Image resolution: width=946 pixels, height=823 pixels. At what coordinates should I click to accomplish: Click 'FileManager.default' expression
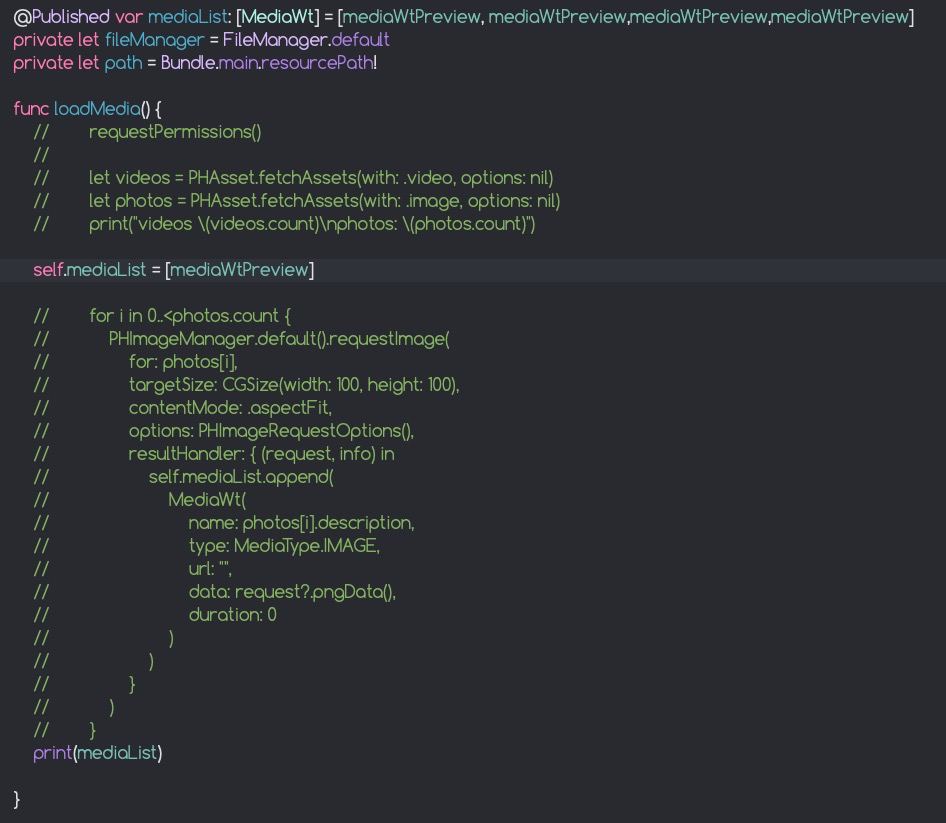tap(306, 40)
